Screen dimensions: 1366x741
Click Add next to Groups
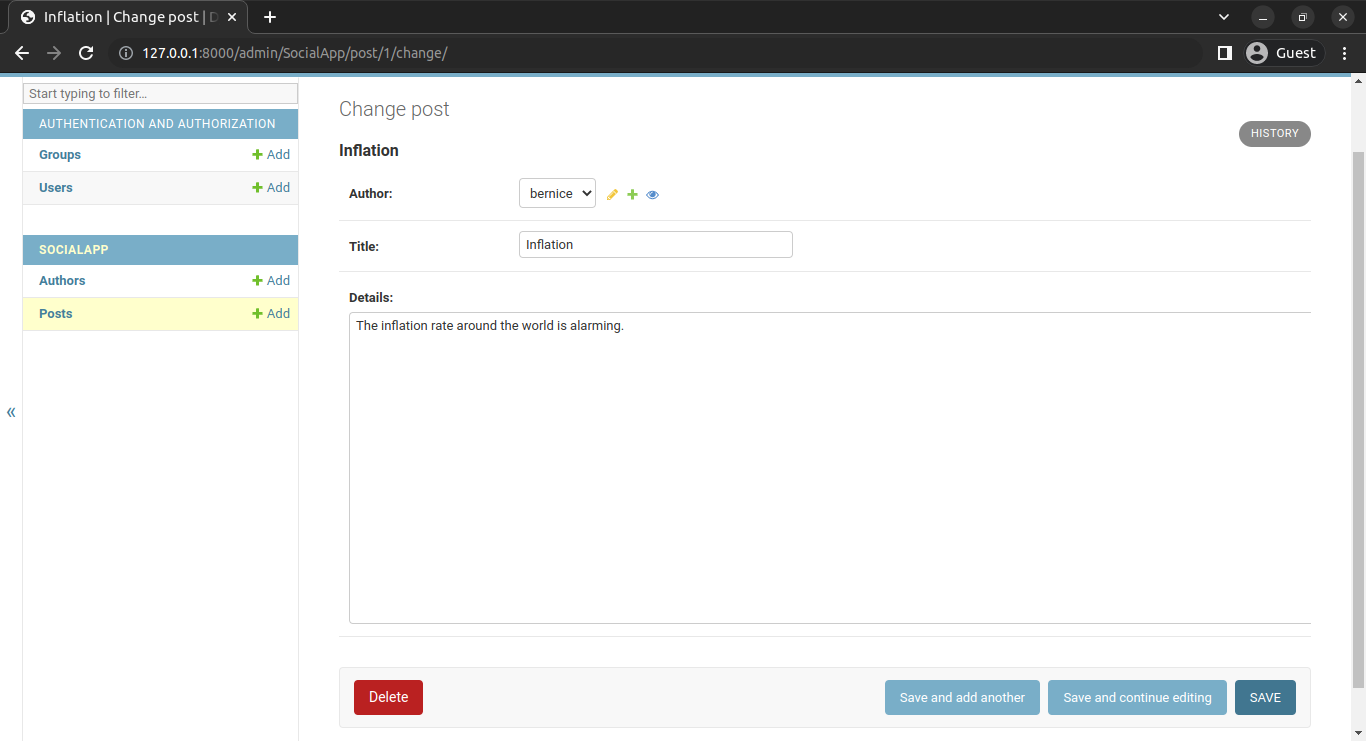271,155
